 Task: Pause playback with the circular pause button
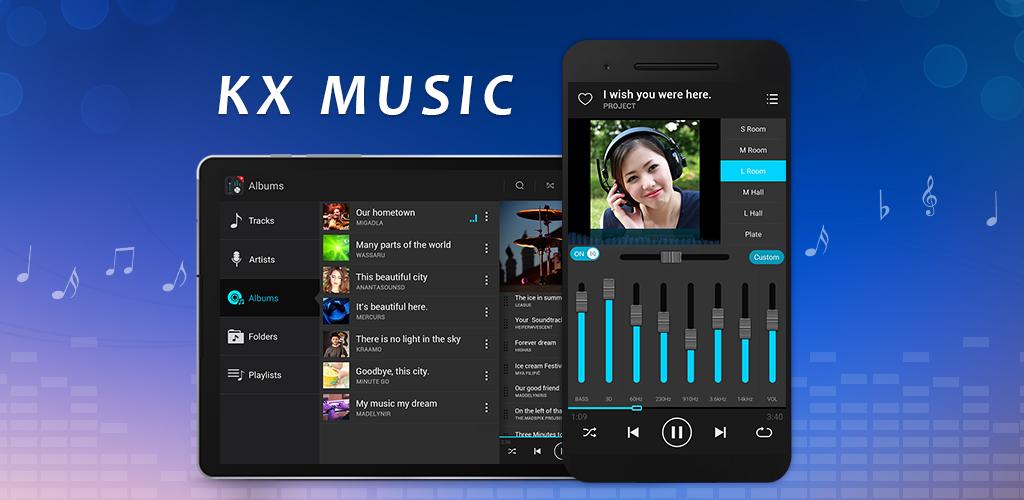click(x=677, y=432)
